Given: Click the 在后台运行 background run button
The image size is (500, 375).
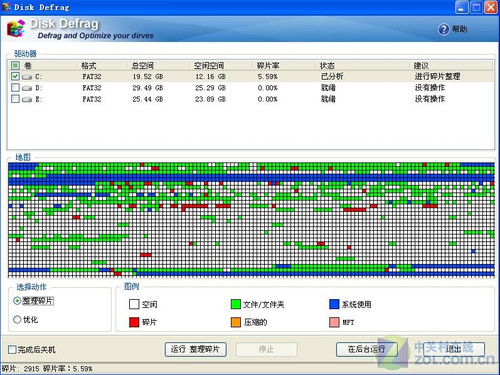Looking at the screenshot, I should (367, 350).
